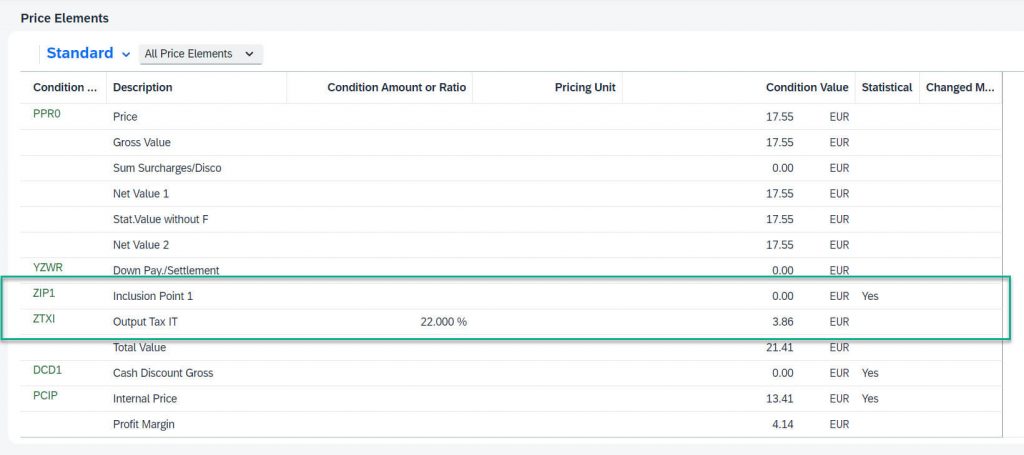Click the ZIP1 condition type link
Image resolution: width=1024 pixels, height=455 pixels.
click(44, 293)
